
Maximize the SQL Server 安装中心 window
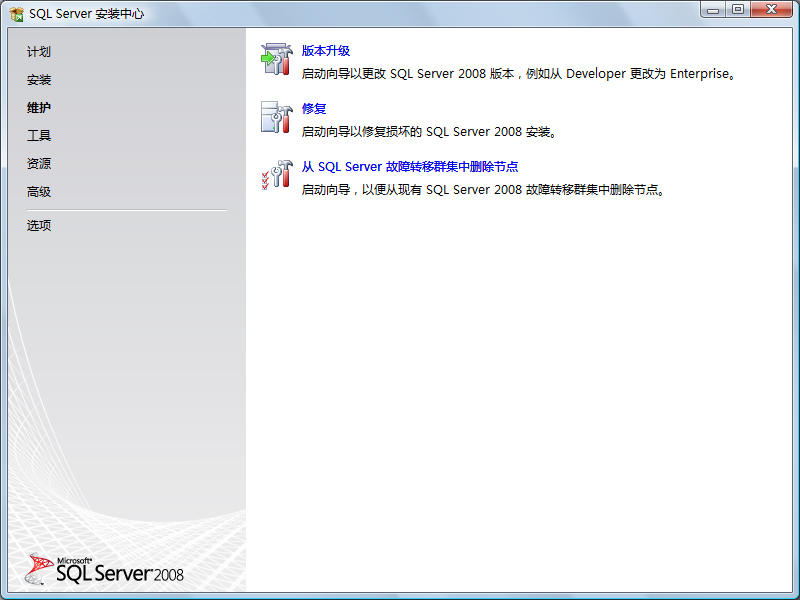[x=738, y=10]
